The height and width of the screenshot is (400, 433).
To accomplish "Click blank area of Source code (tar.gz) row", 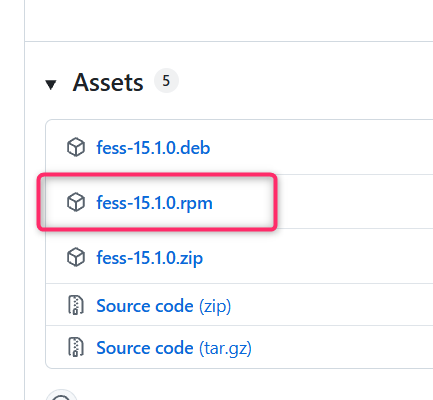I will [340, 347].
